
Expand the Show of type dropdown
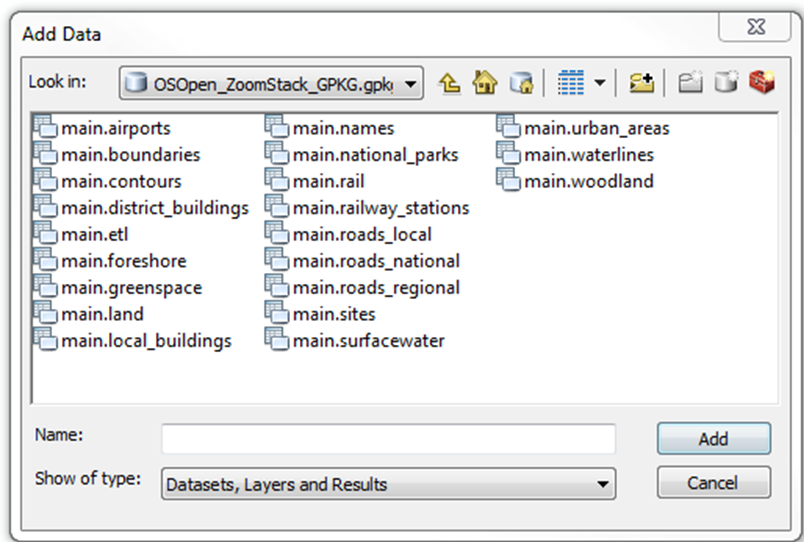[x=603, y=484]
